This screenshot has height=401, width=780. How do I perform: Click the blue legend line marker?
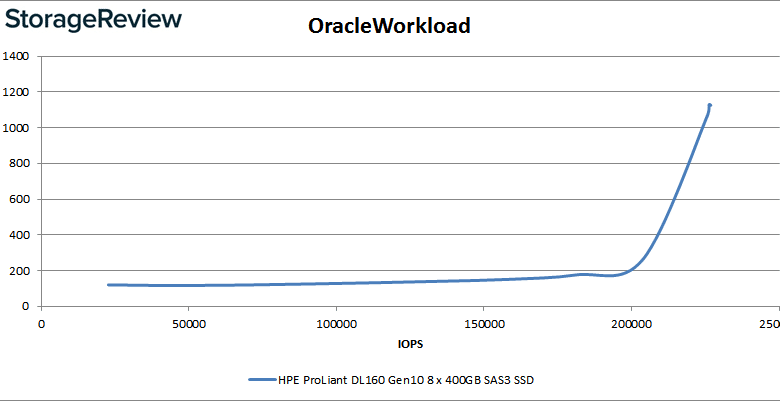[263, 380]
